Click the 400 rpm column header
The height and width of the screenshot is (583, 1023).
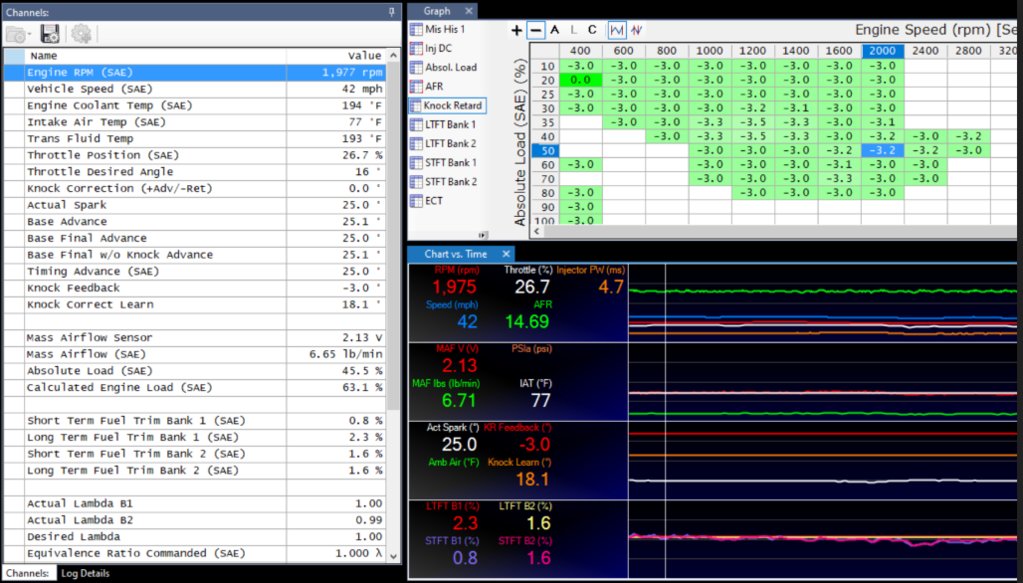(580, 51)
